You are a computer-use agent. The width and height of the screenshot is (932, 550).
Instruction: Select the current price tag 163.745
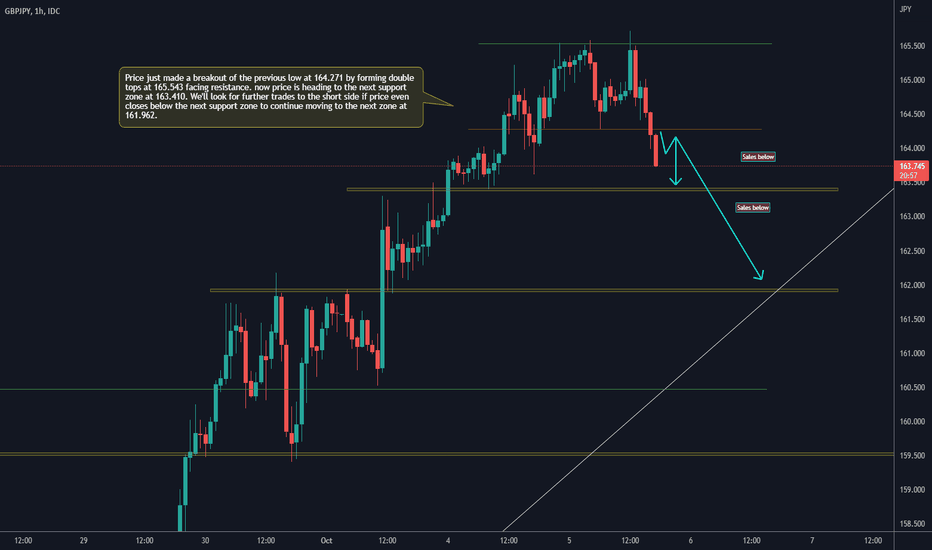[911, 171]
